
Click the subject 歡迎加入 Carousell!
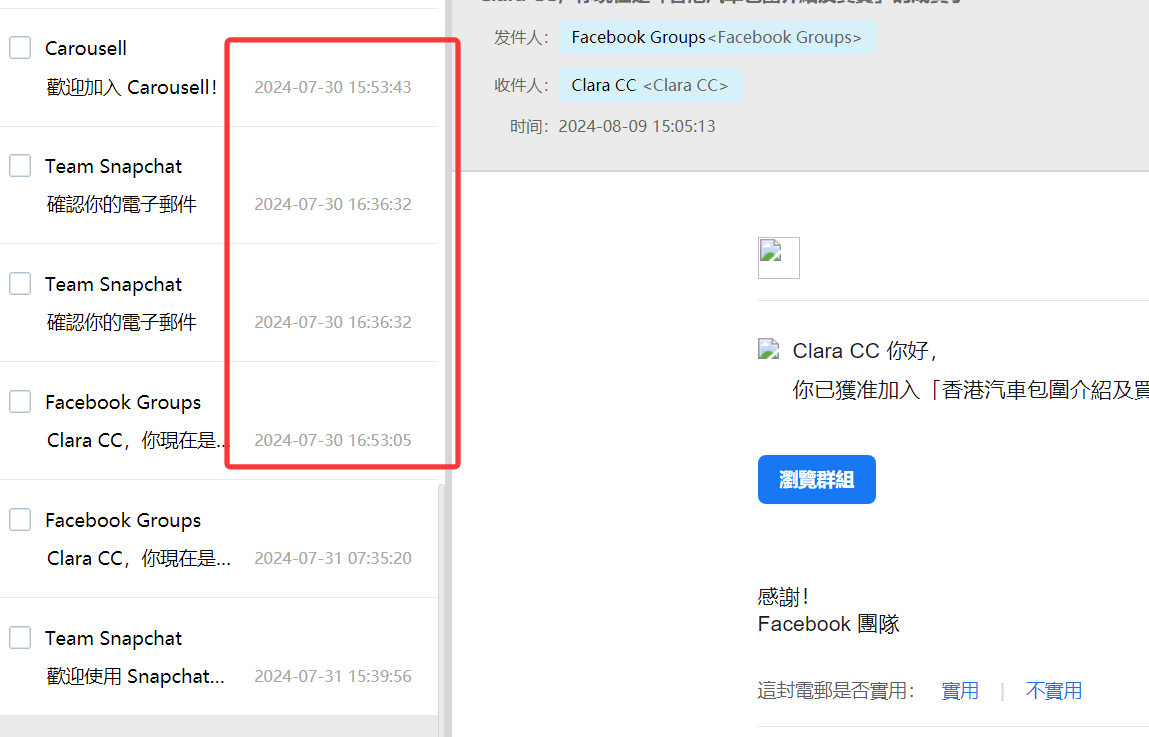coord(132,87)
